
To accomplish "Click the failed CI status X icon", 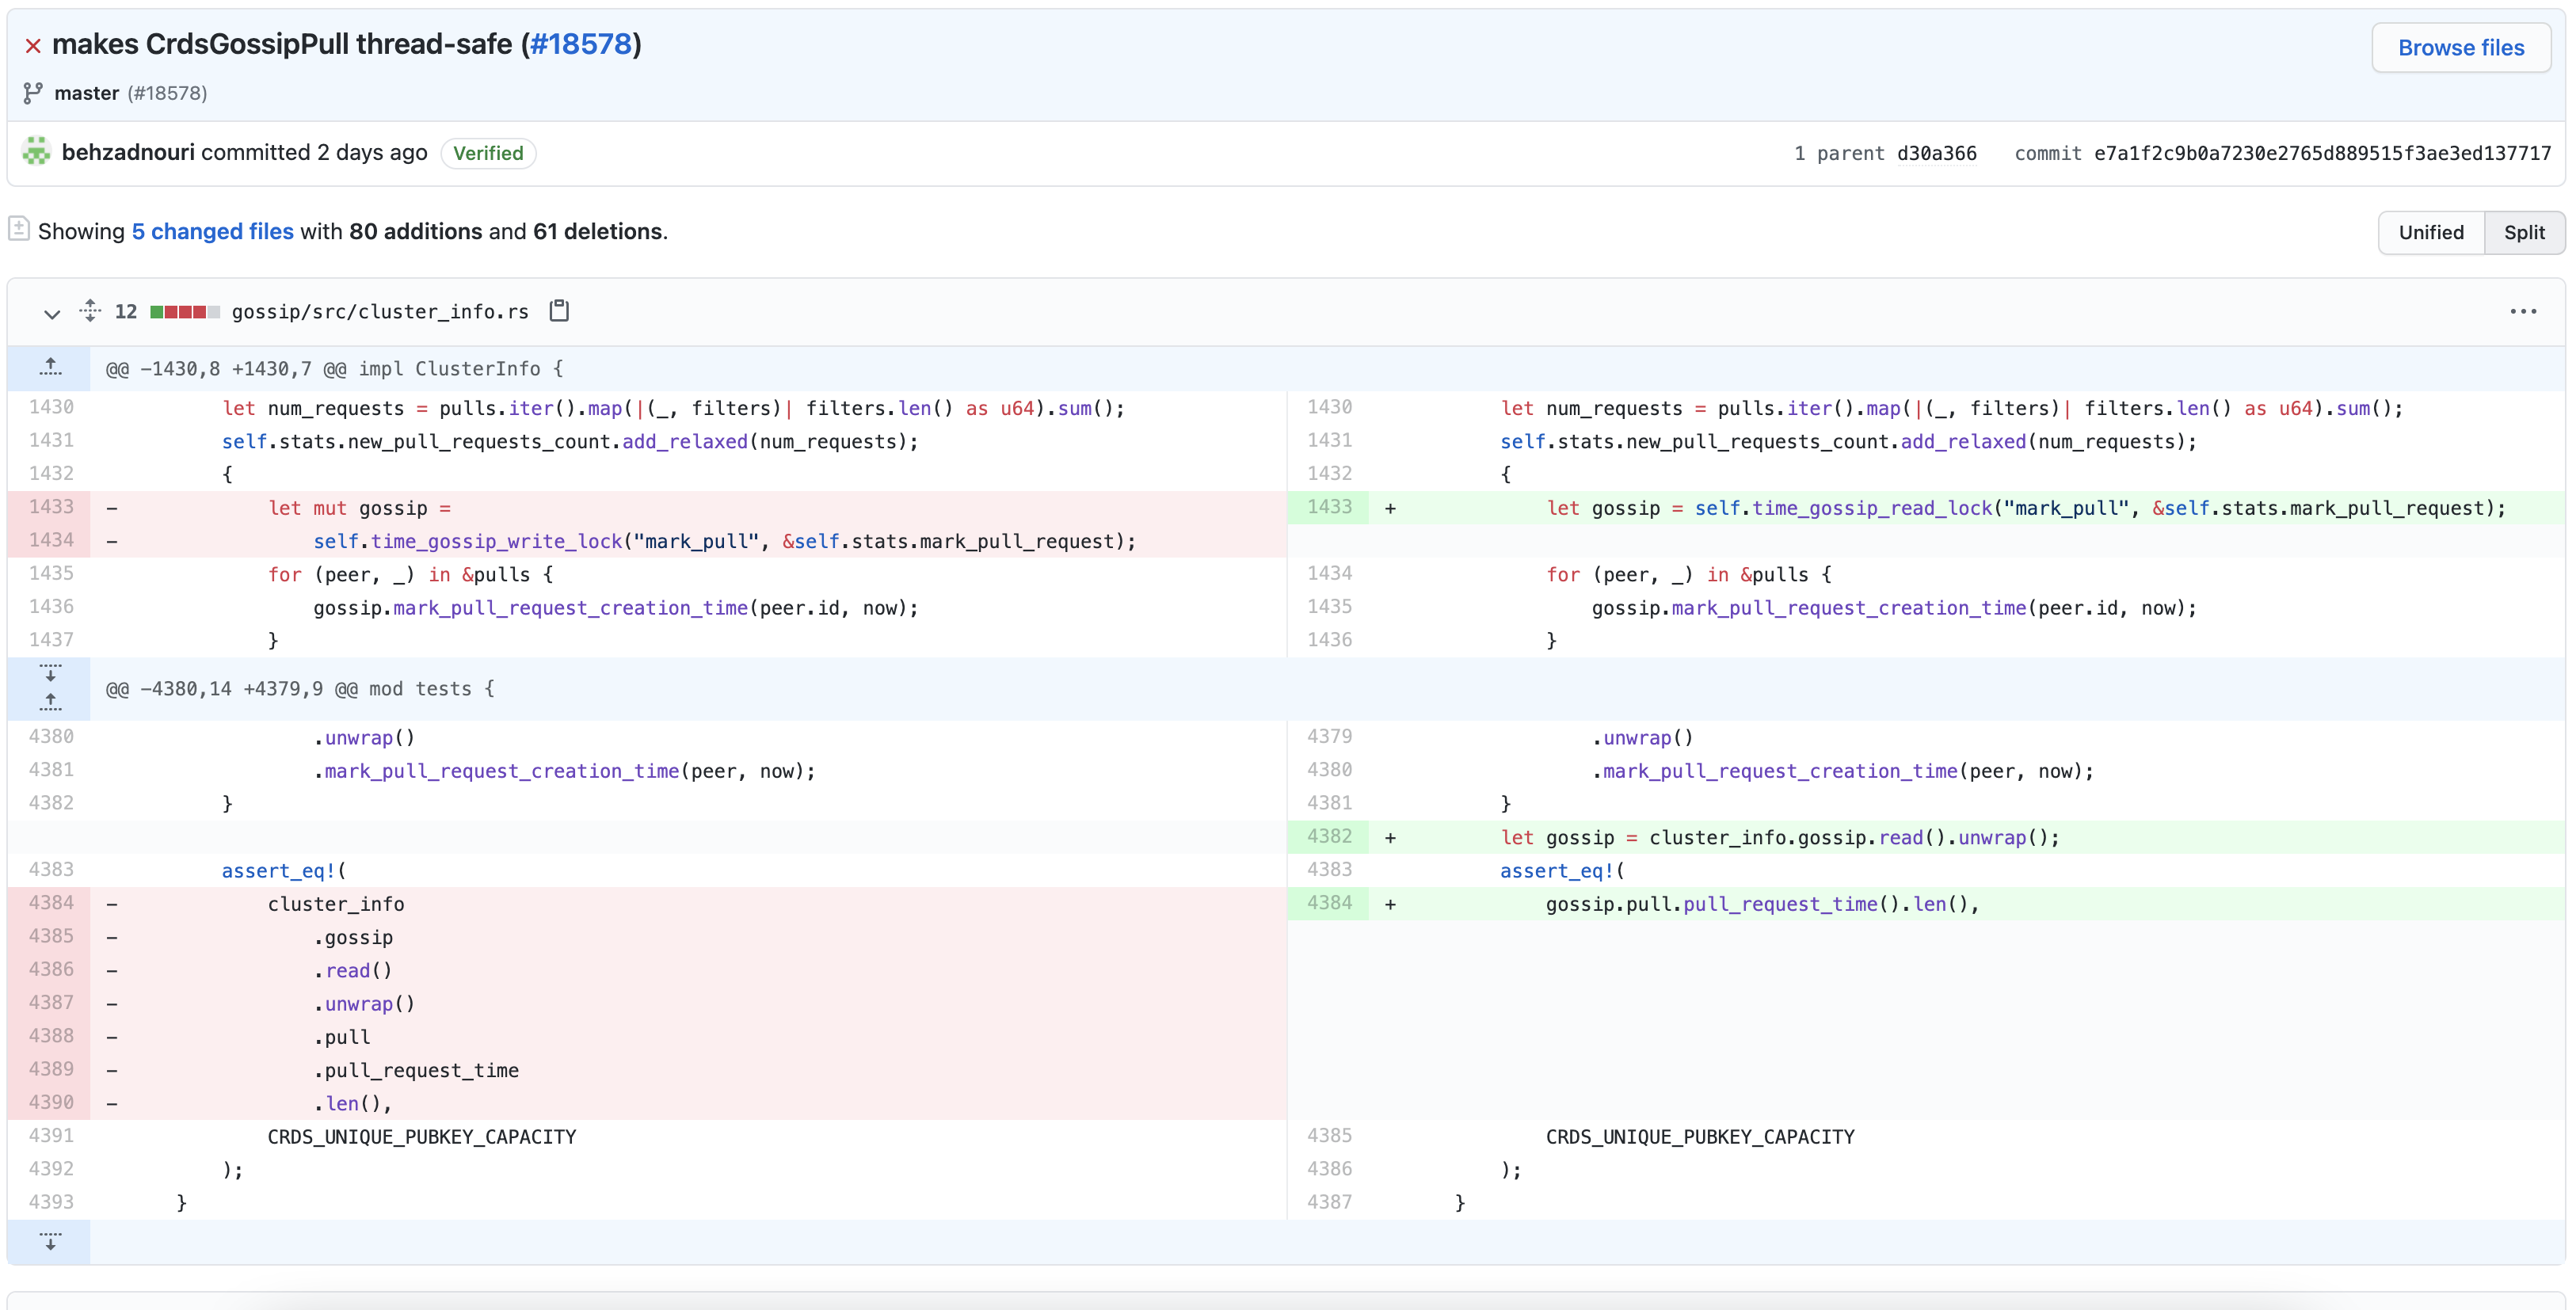I will 33,46.
